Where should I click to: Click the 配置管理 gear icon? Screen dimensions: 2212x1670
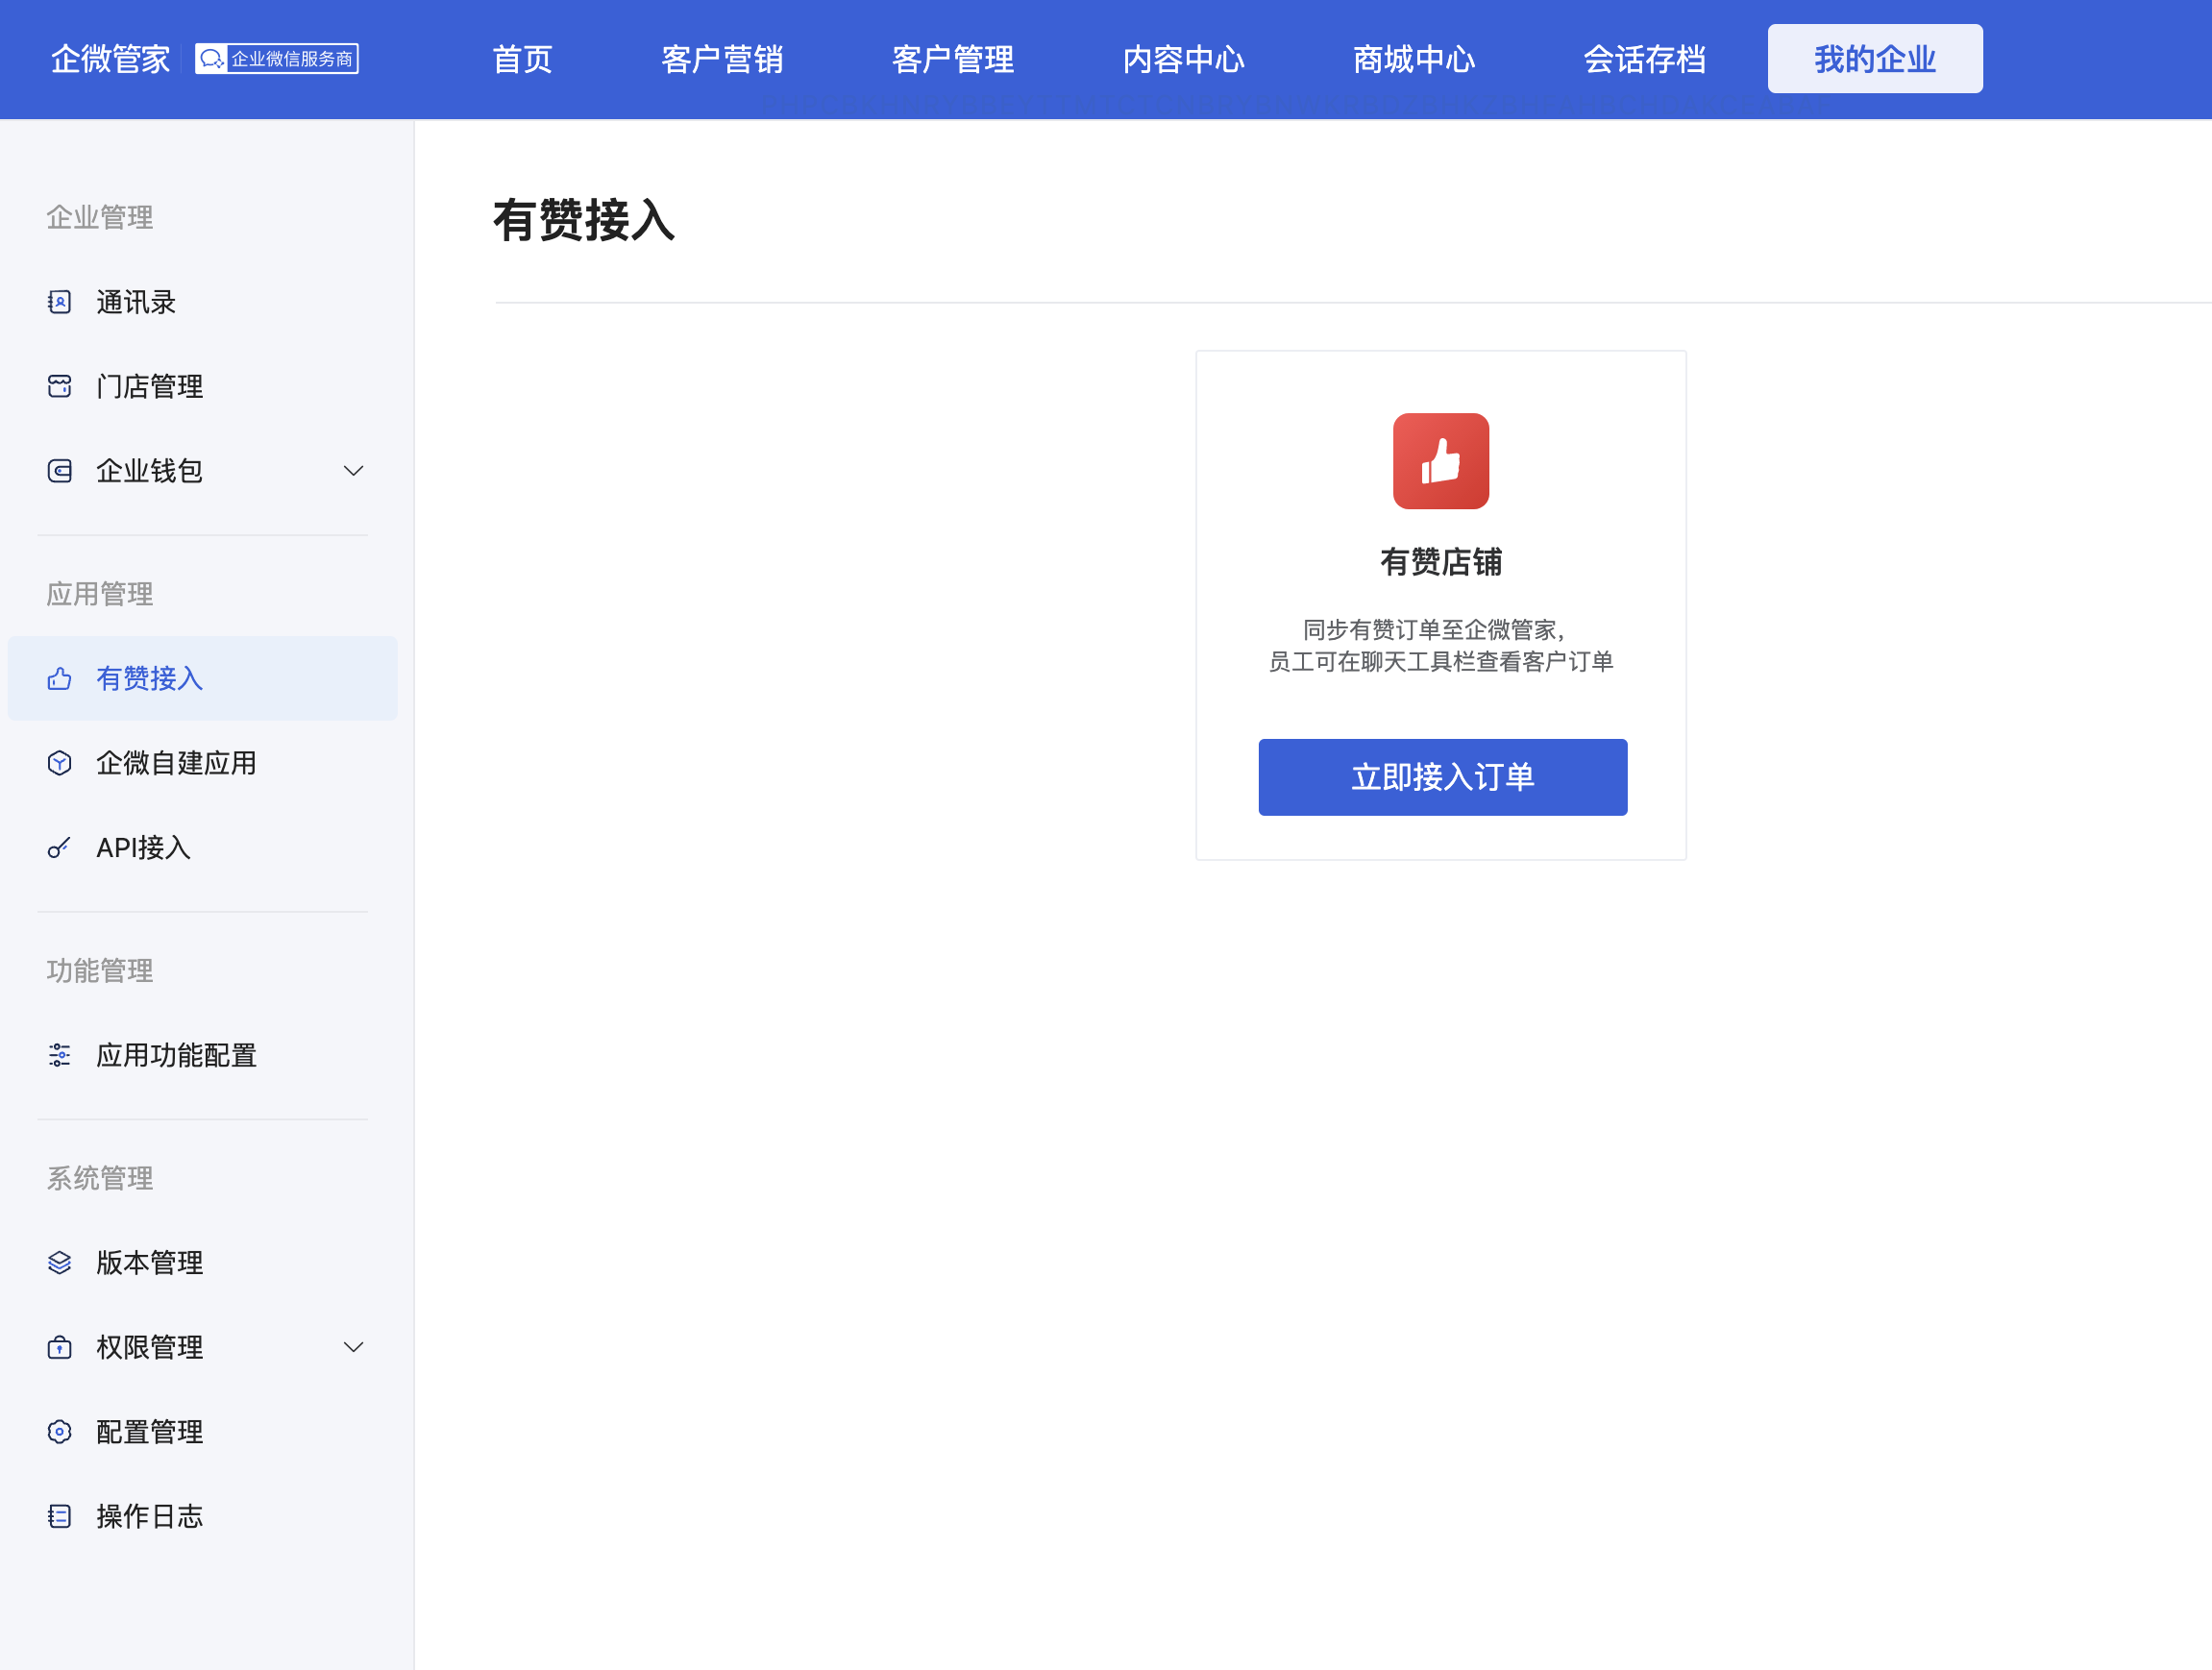point(60,1432)
